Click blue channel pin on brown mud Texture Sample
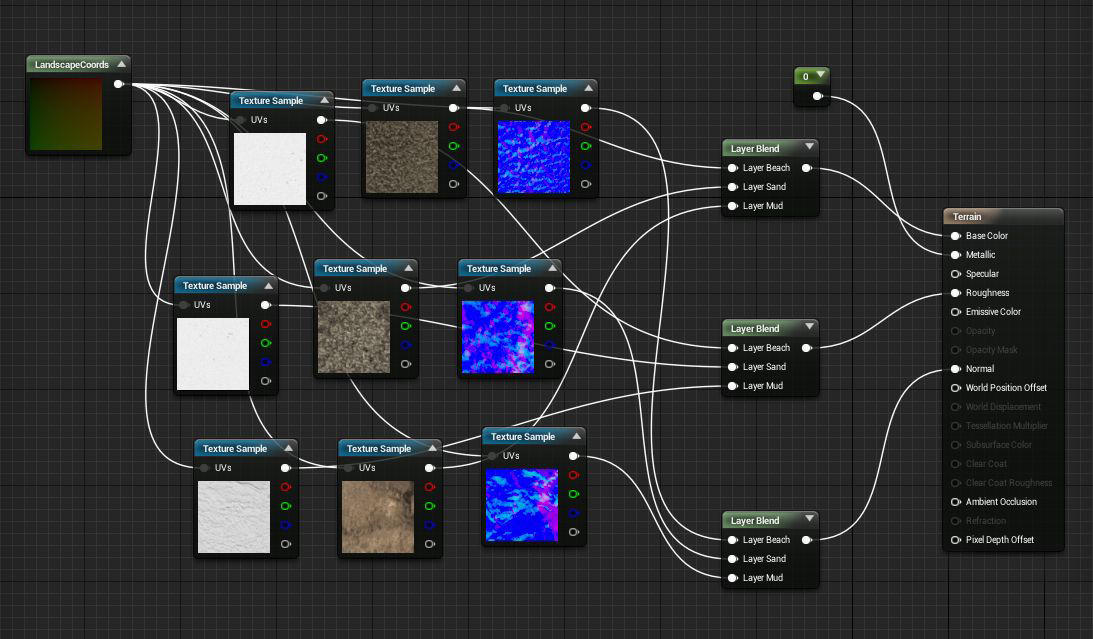The height and width of the screenshot is (639, 1093). pyautogui.click(x=430, y=525)
